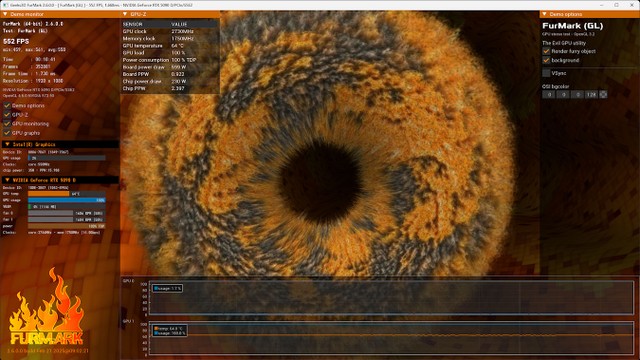Click the Board PPW row
640x360 pixels.
point(170,74)
